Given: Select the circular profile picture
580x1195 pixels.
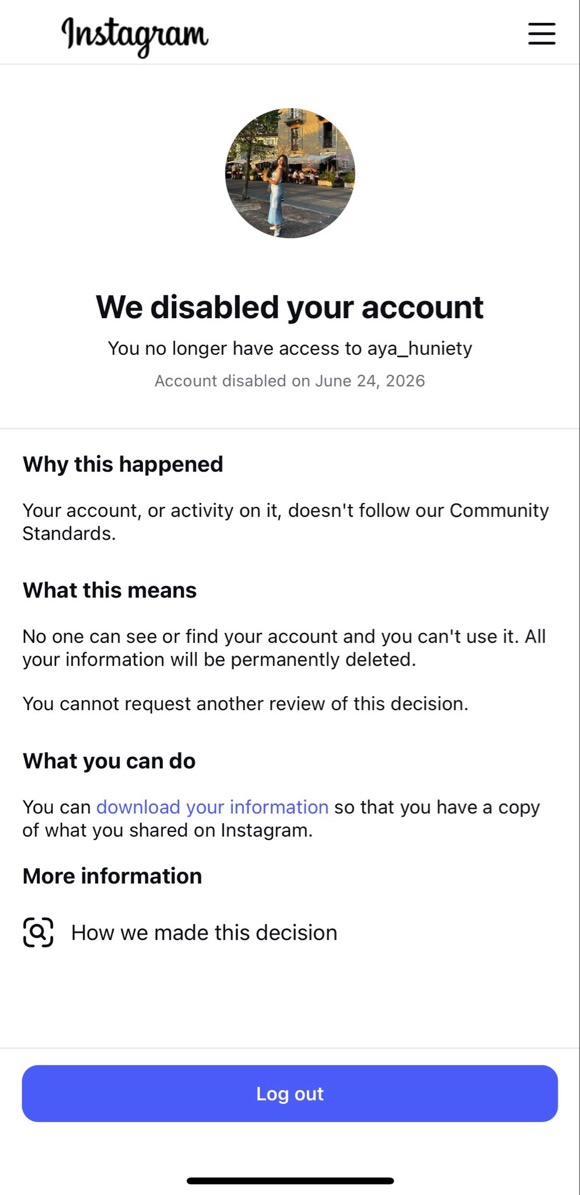Looking at the screenshot, I should coord(290,173).
